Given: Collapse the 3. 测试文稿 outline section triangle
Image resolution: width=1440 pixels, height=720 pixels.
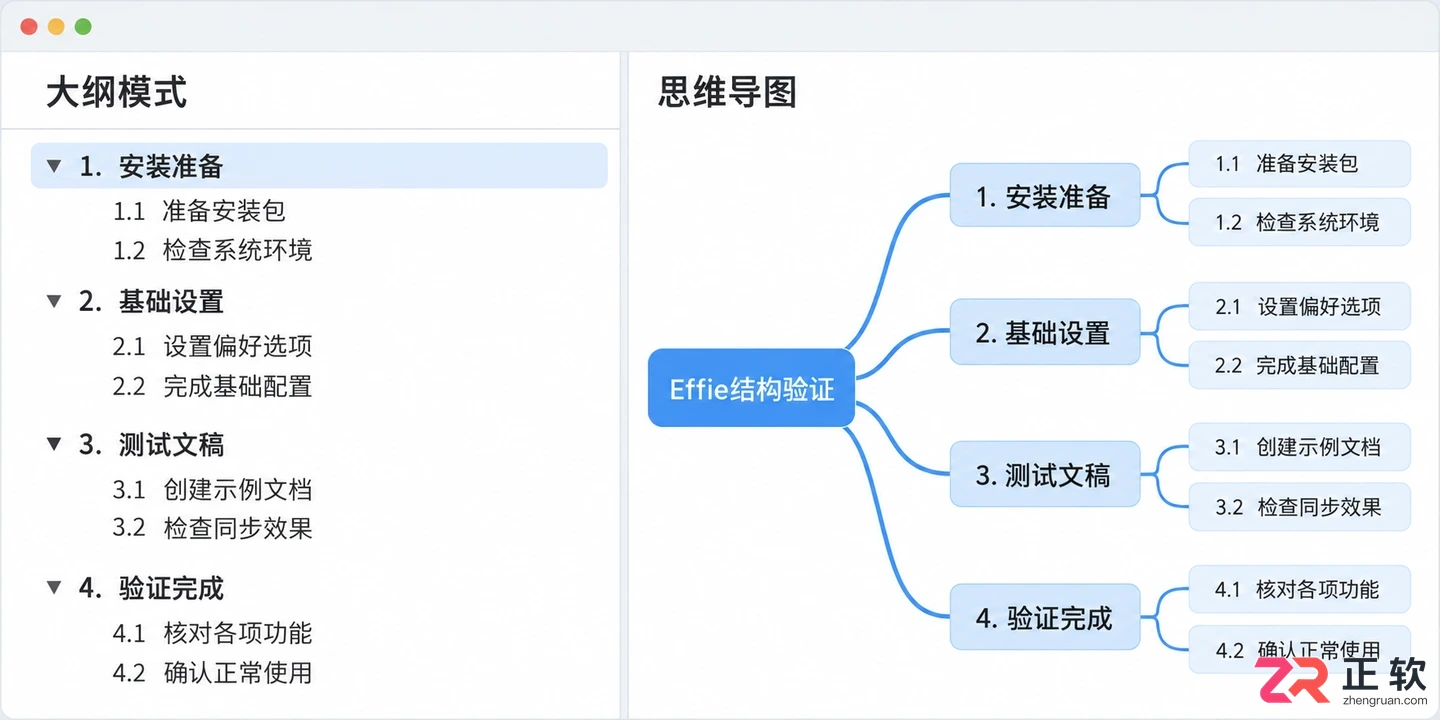Looking at the screenshot, I should tap(54, 444).
